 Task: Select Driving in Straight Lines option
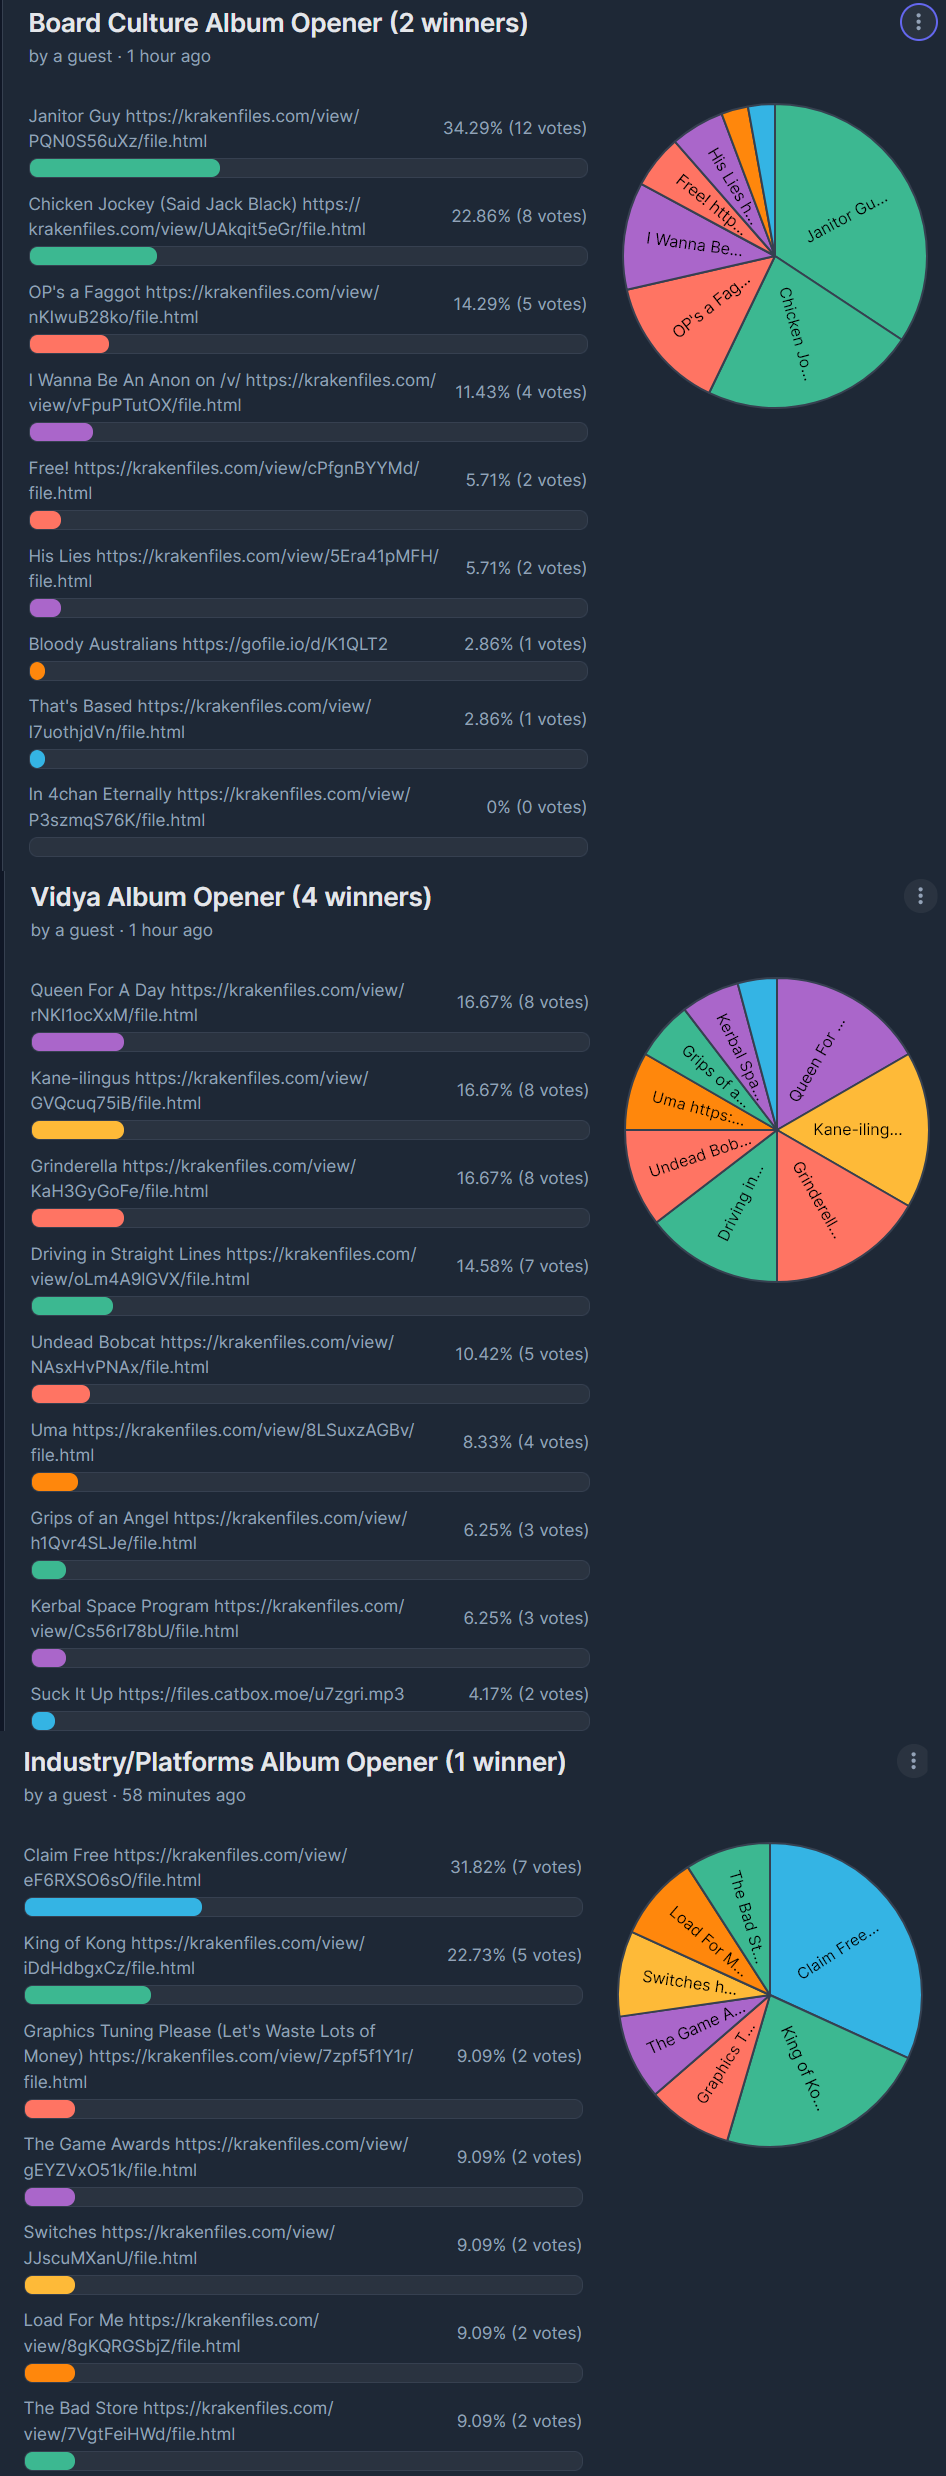pos(224,1266)
